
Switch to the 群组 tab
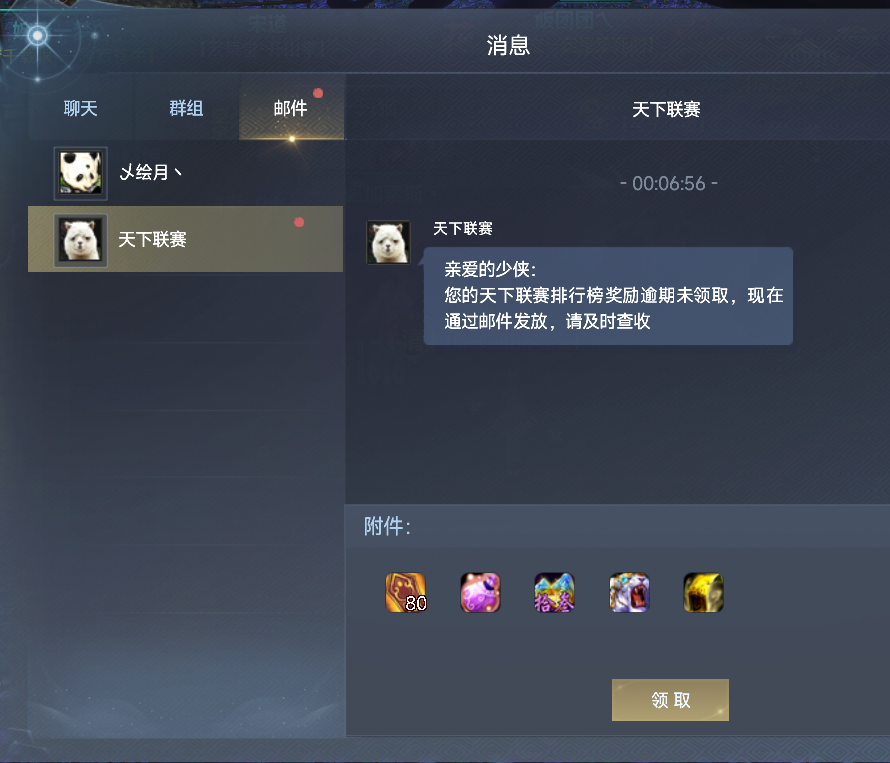[186, 108]
